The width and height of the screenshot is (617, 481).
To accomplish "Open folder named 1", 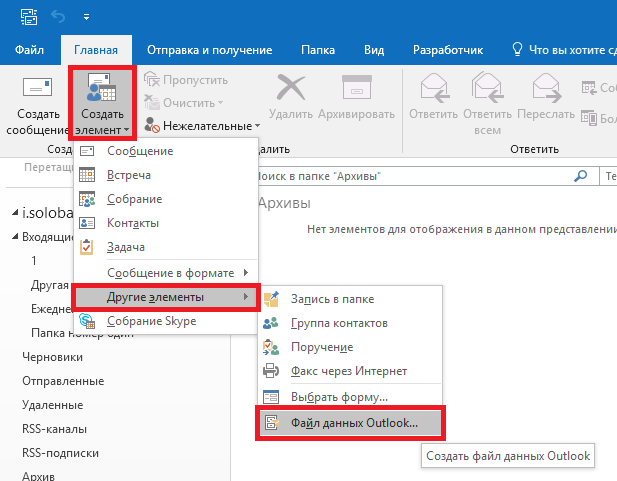I will 34,261.
